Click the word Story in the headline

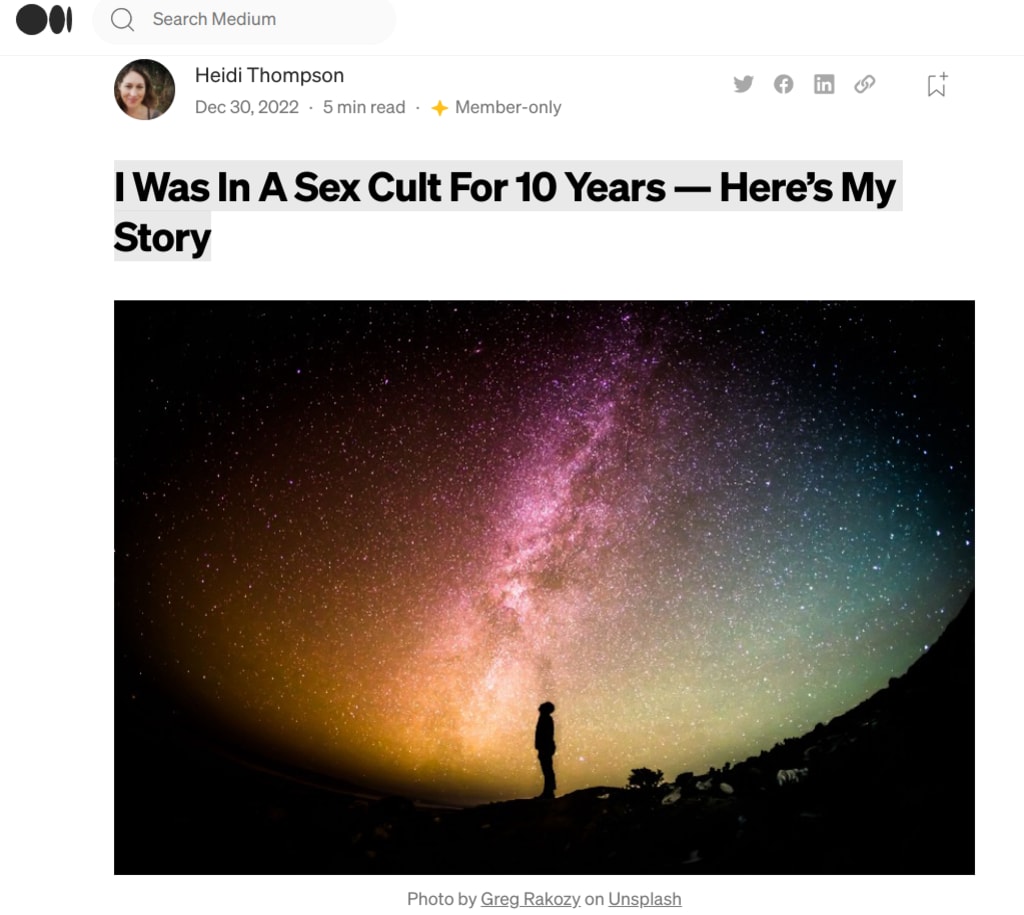pyautogui.click(x=162, y=237)
